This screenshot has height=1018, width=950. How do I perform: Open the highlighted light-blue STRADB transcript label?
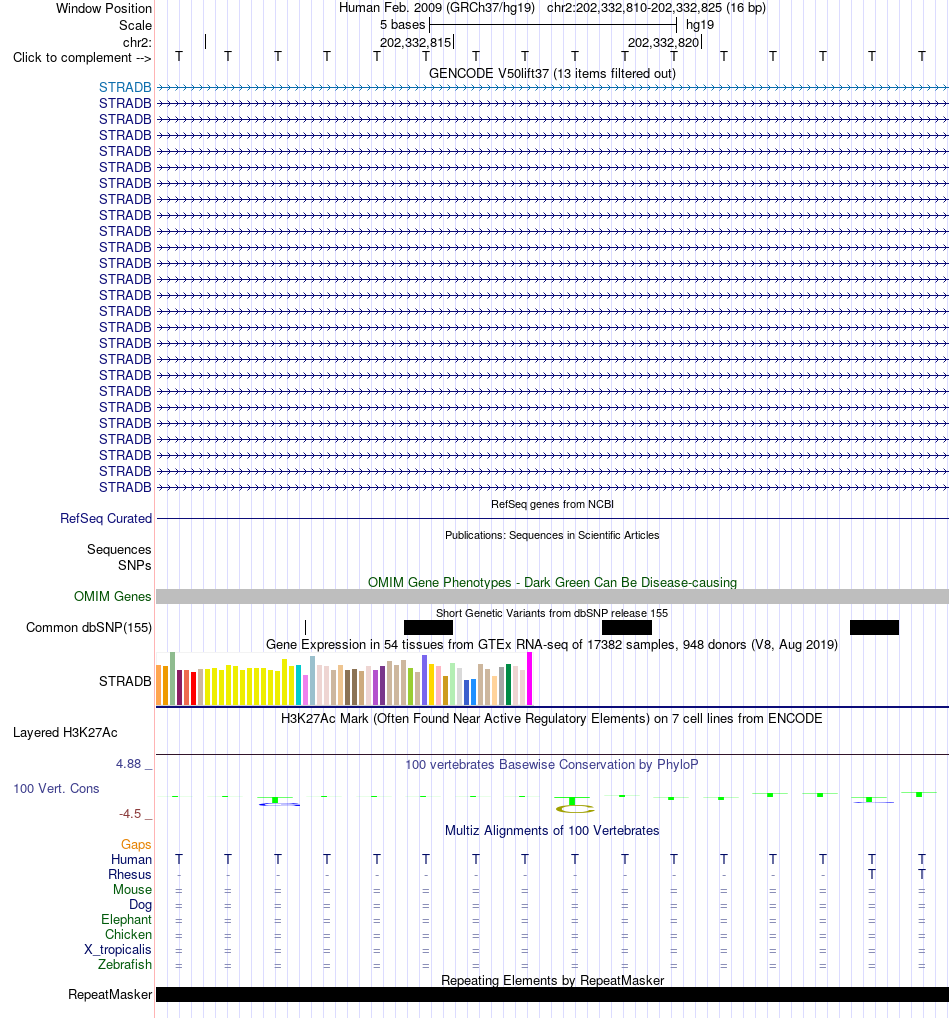click(125, 87)
